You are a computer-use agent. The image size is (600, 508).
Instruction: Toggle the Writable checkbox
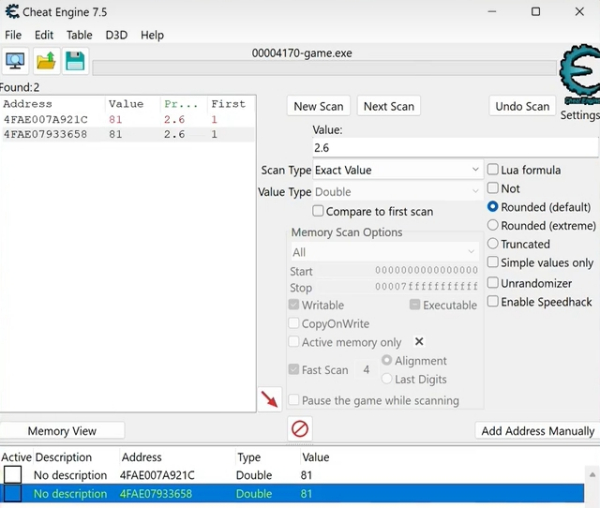[x=294, y=304]
